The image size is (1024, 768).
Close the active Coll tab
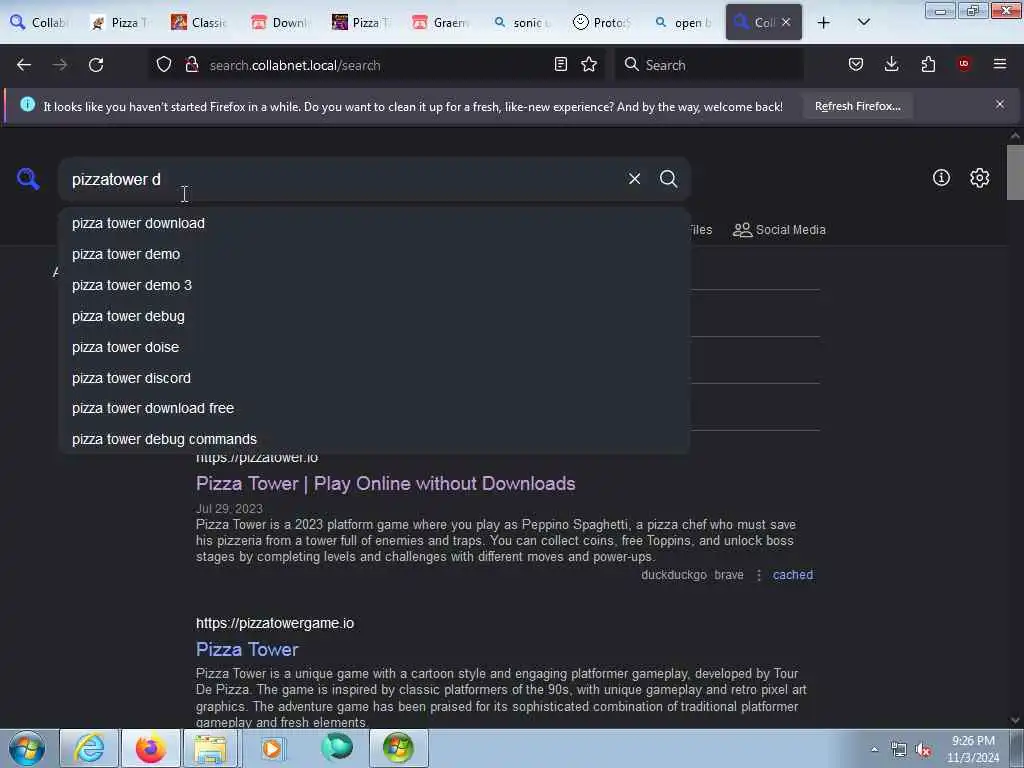[786, 22]
